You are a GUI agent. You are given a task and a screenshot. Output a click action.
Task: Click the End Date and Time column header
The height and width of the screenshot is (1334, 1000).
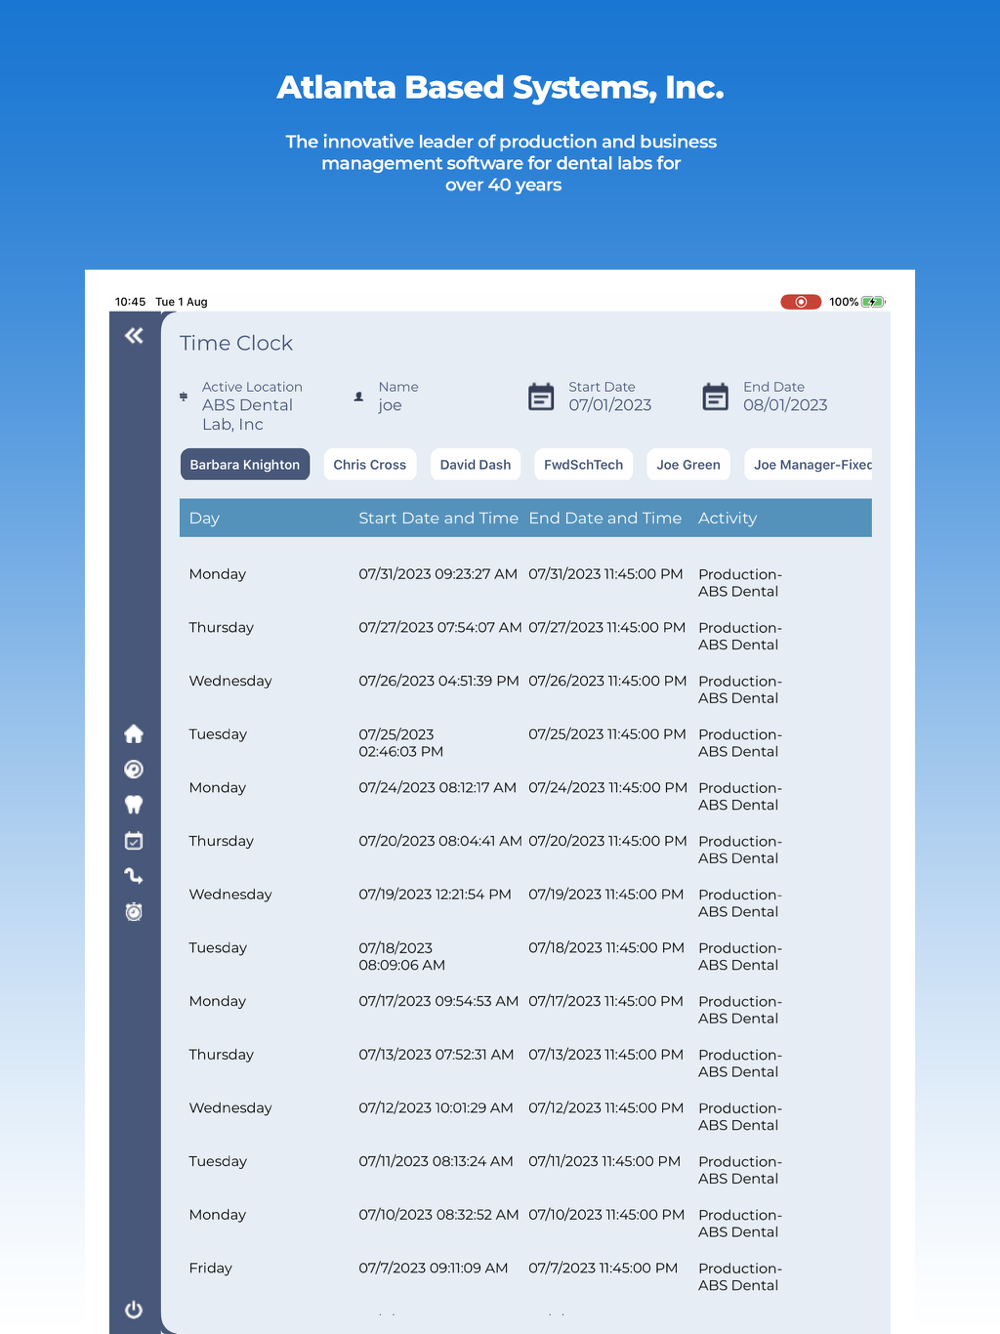tap(605, 518)
